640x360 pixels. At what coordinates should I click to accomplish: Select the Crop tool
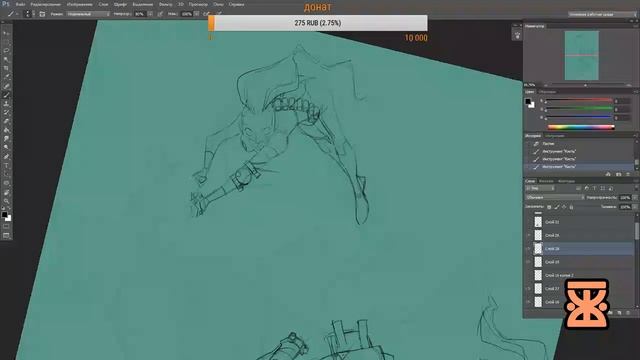click(6, 68)
